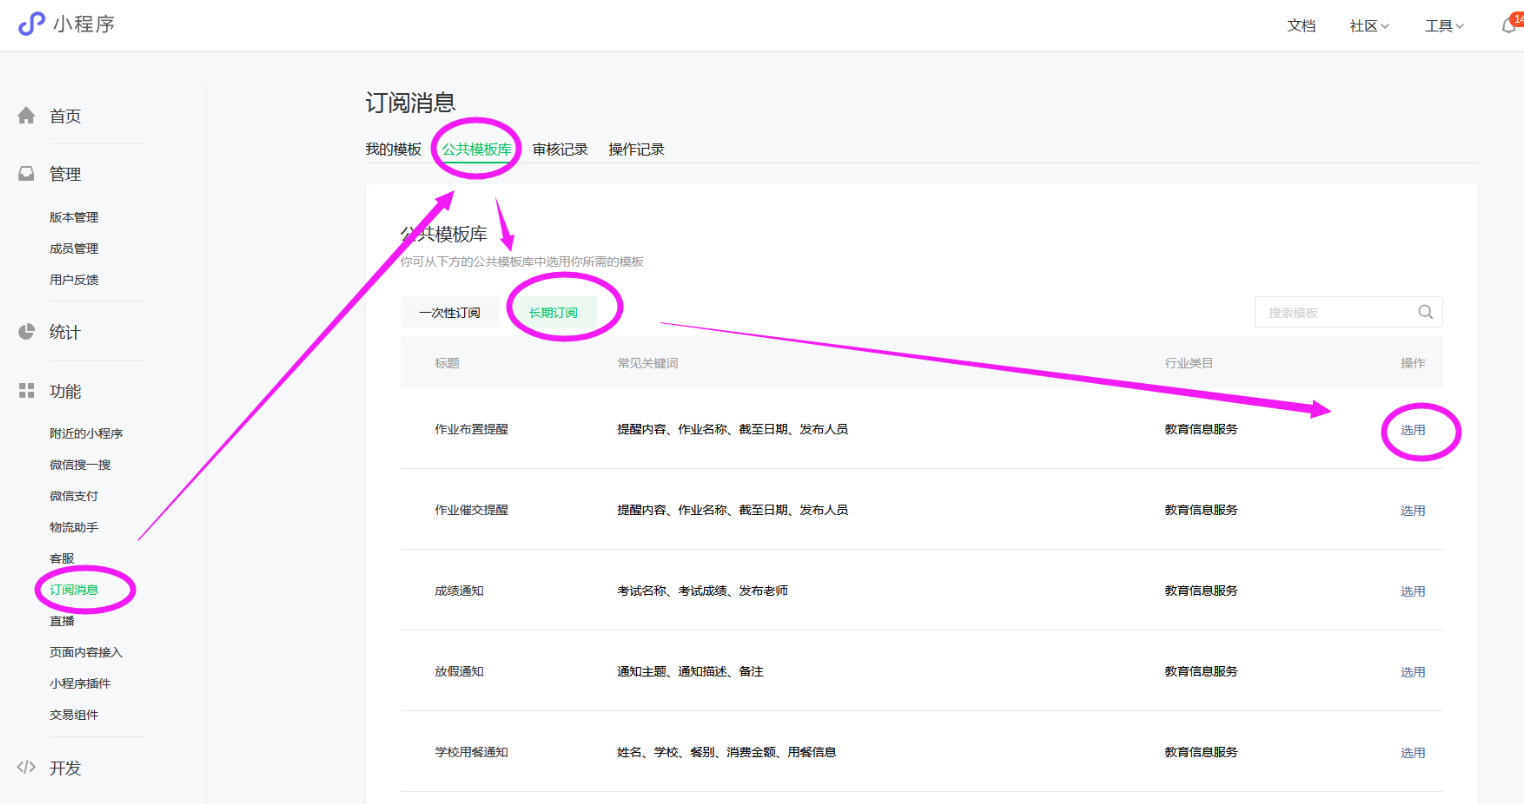Open 订阅消息 in the sidebar
The width and height of the screenshot is (1524, 804).
click(74, 590)
